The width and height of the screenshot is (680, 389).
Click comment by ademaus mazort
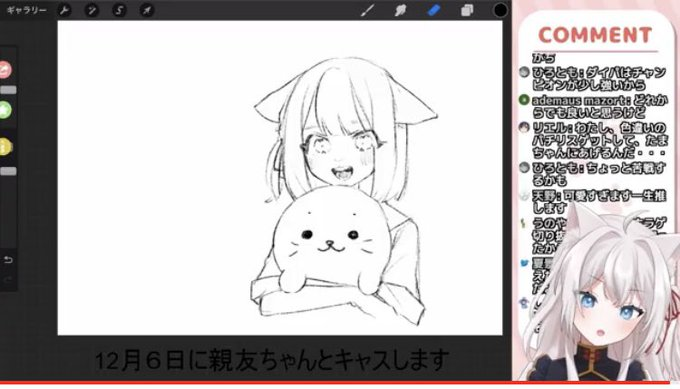599,107
